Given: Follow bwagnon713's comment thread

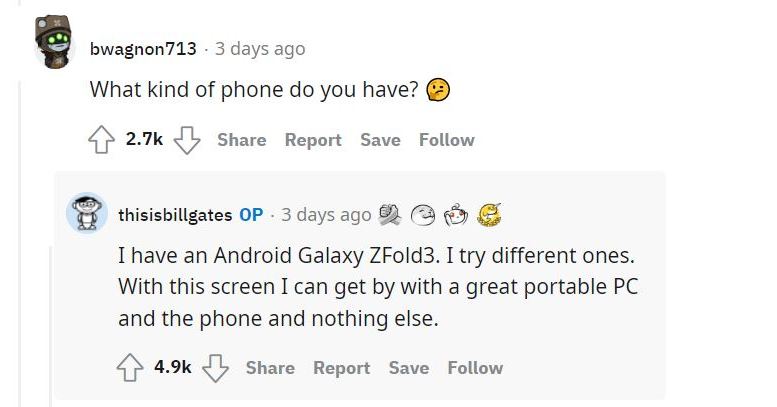Looking at the screenshot, I should (447, 140).
